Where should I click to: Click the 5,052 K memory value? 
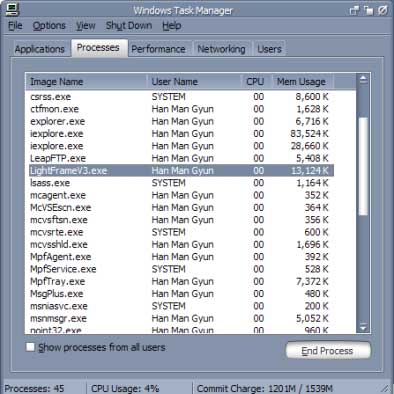[312, 319]
